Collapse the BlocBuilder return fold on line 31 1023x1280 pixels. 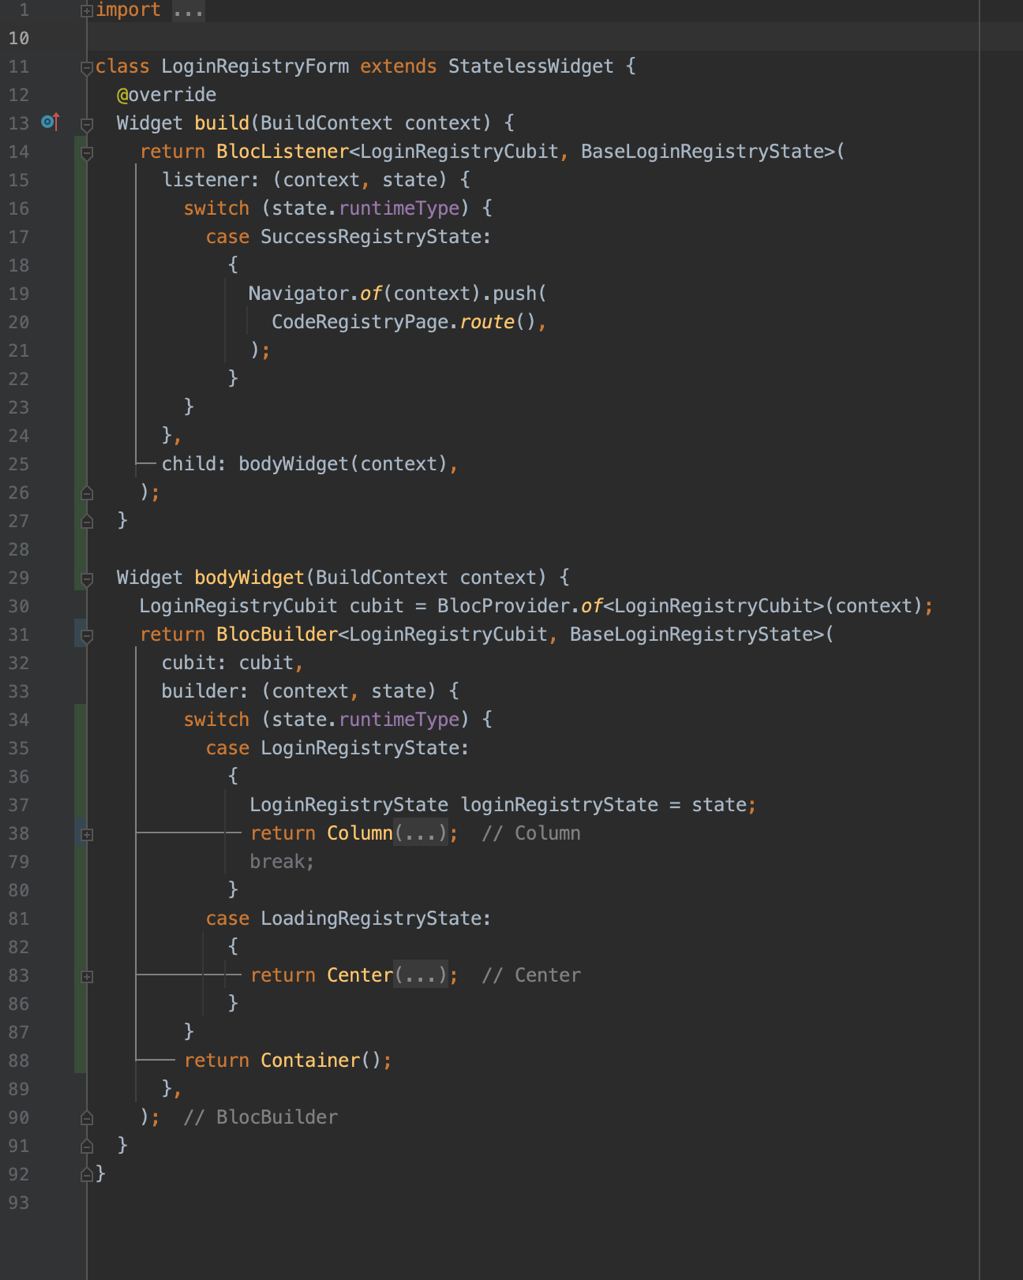[87, 635]
